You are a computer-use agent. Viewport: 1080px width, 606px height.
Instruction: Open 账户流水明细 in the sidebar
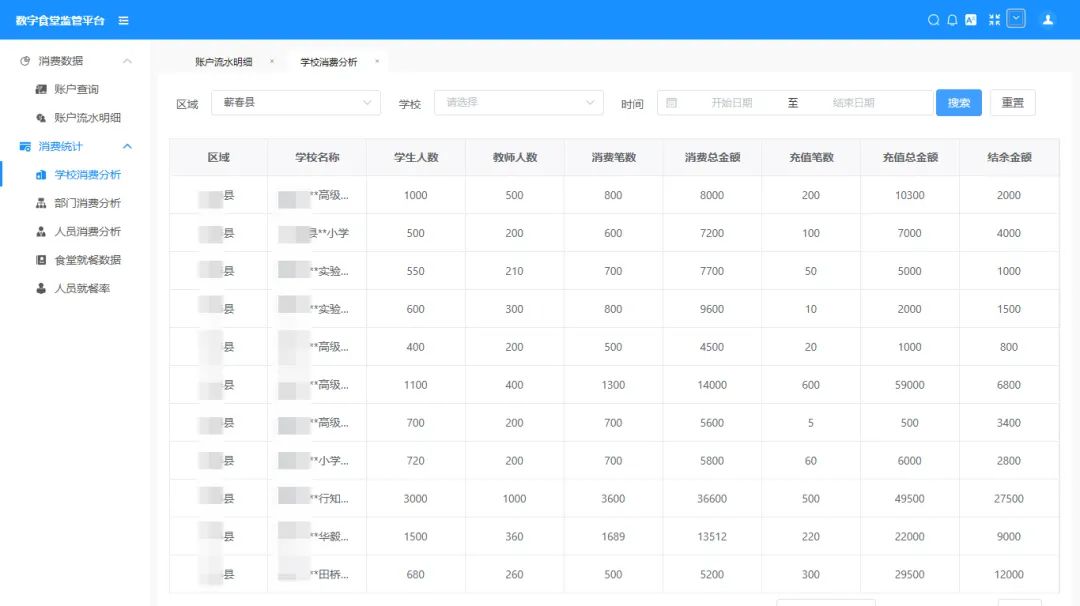(87, 118)
